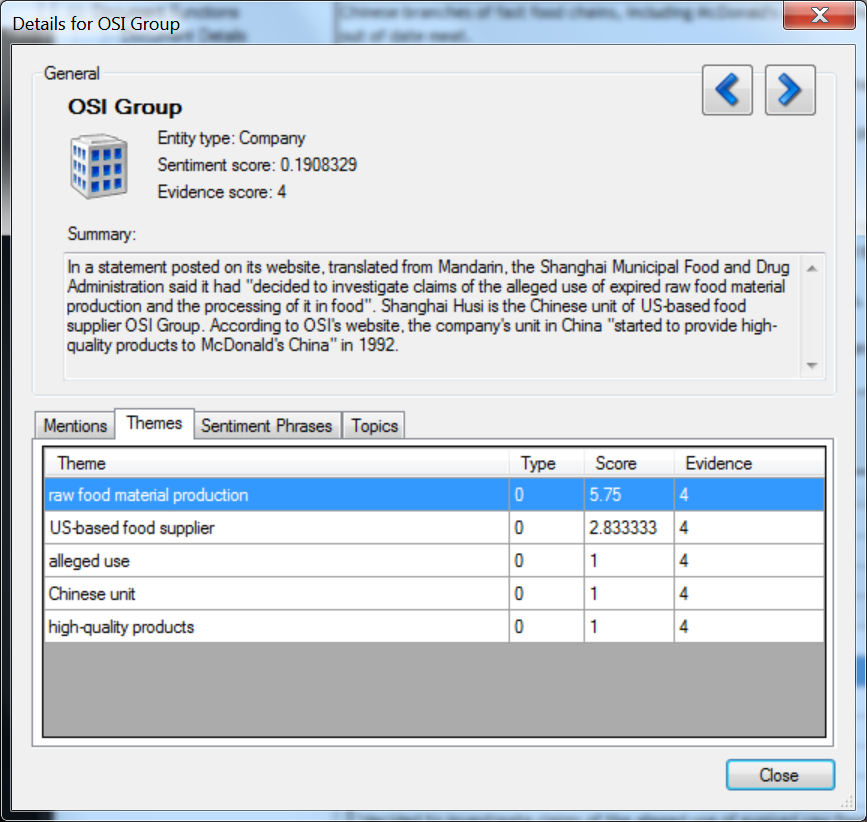867x822 pixels.
Task: Sort by the Evidence column header
Action: pyautogui.click(x=749, y=463)
